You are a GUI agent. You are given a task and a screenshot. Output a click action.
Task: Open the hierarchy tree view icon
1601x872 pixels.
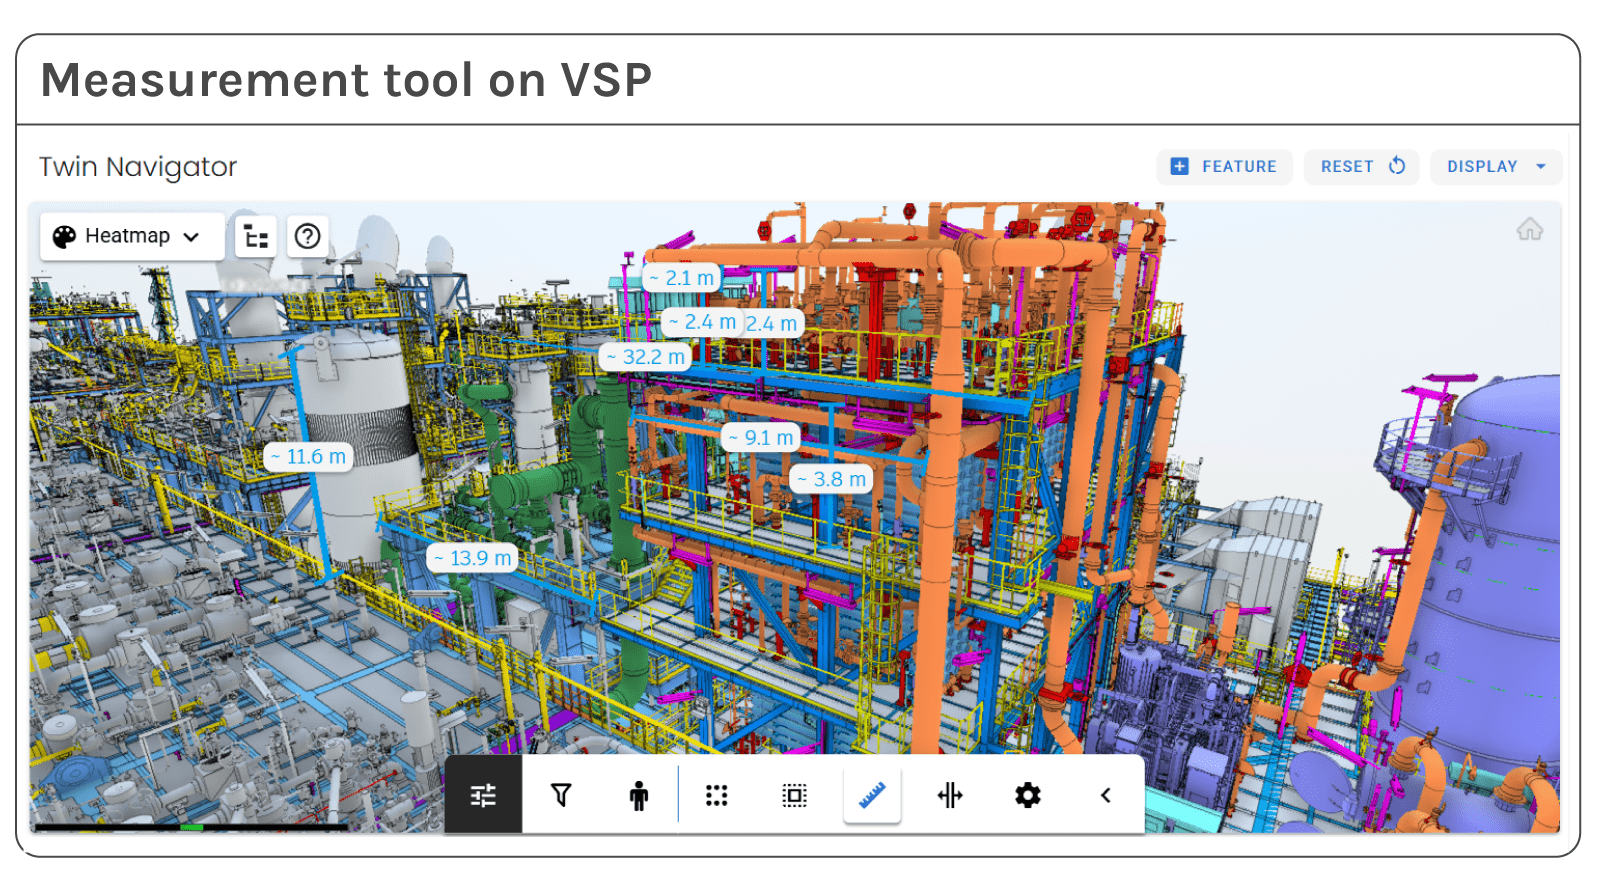[x=256, y=237]
